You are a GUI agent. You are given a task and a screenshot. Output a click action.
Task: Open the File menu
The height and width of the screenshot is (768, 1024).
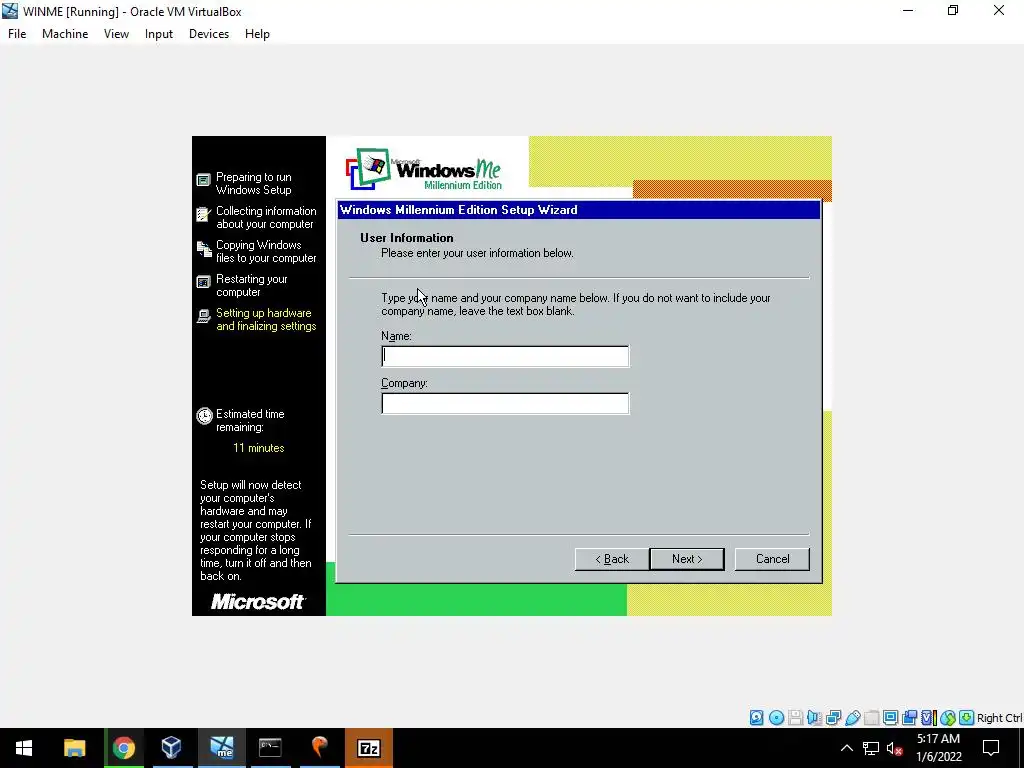17,34
